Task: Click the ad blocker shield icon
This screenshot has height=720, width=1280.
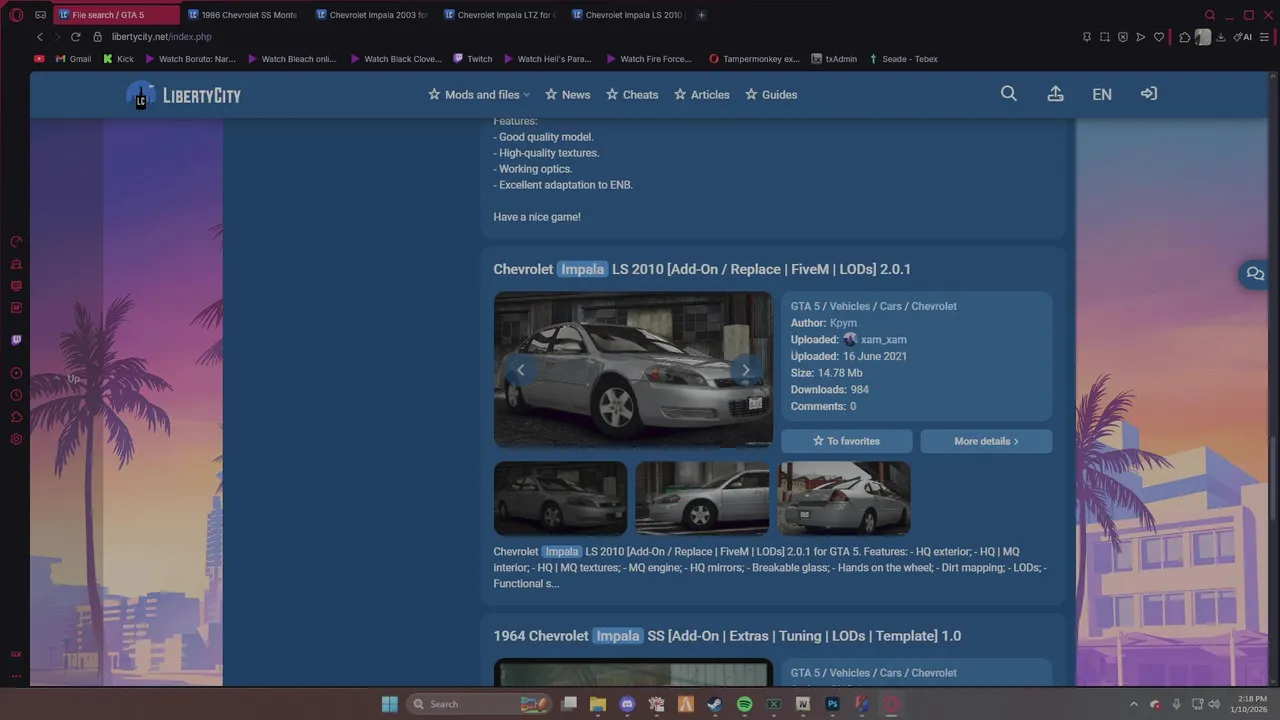Action: click(x=1123, y=37)
